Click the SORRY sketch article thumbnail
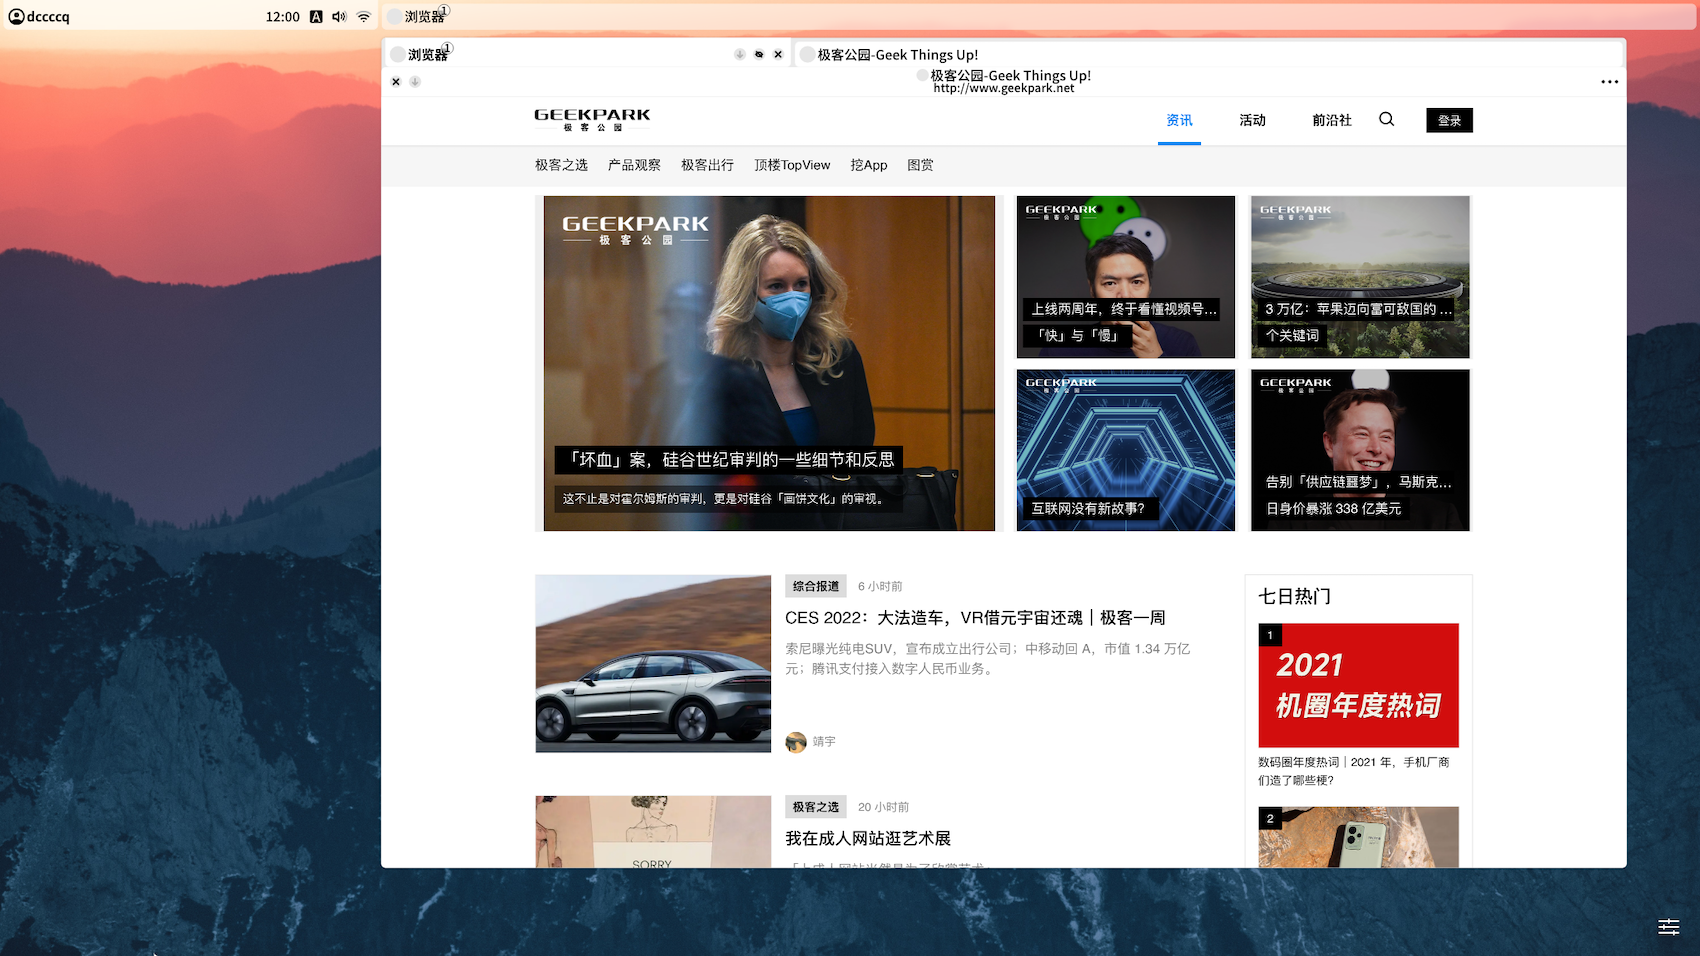This screenshot has width=1700, height=956. point(653,832)
